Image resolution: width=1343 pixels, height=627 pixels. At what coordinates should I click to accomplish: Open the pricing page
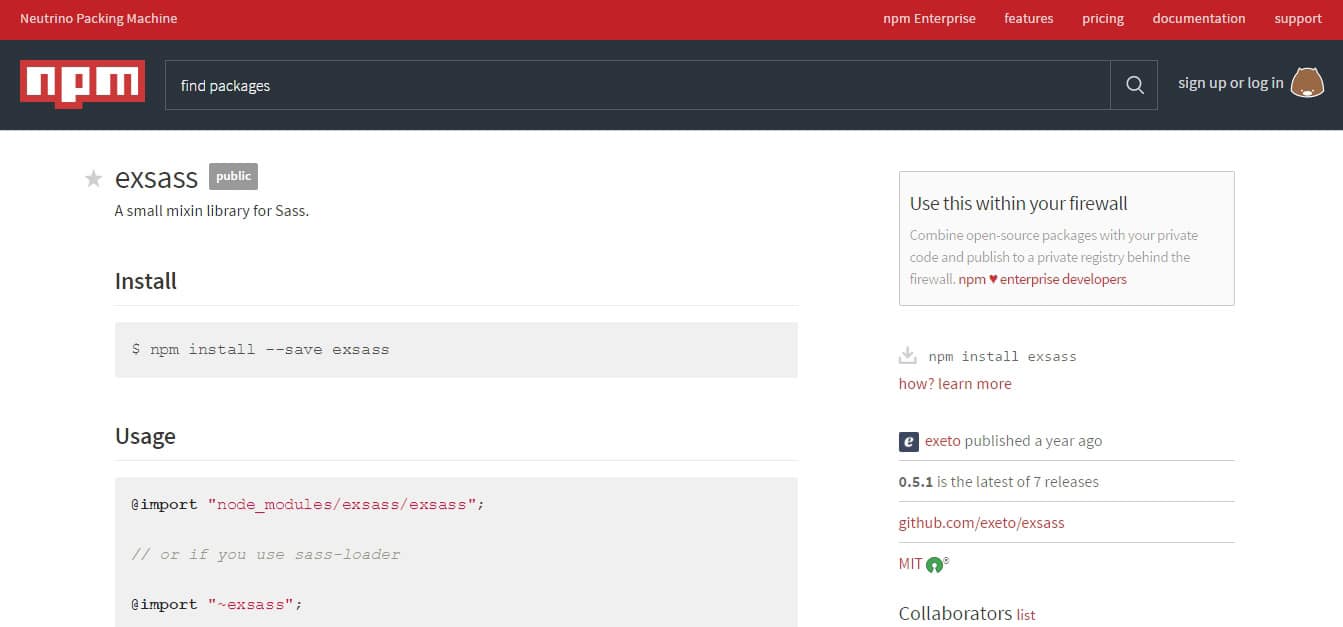(x=1103, y=19)
